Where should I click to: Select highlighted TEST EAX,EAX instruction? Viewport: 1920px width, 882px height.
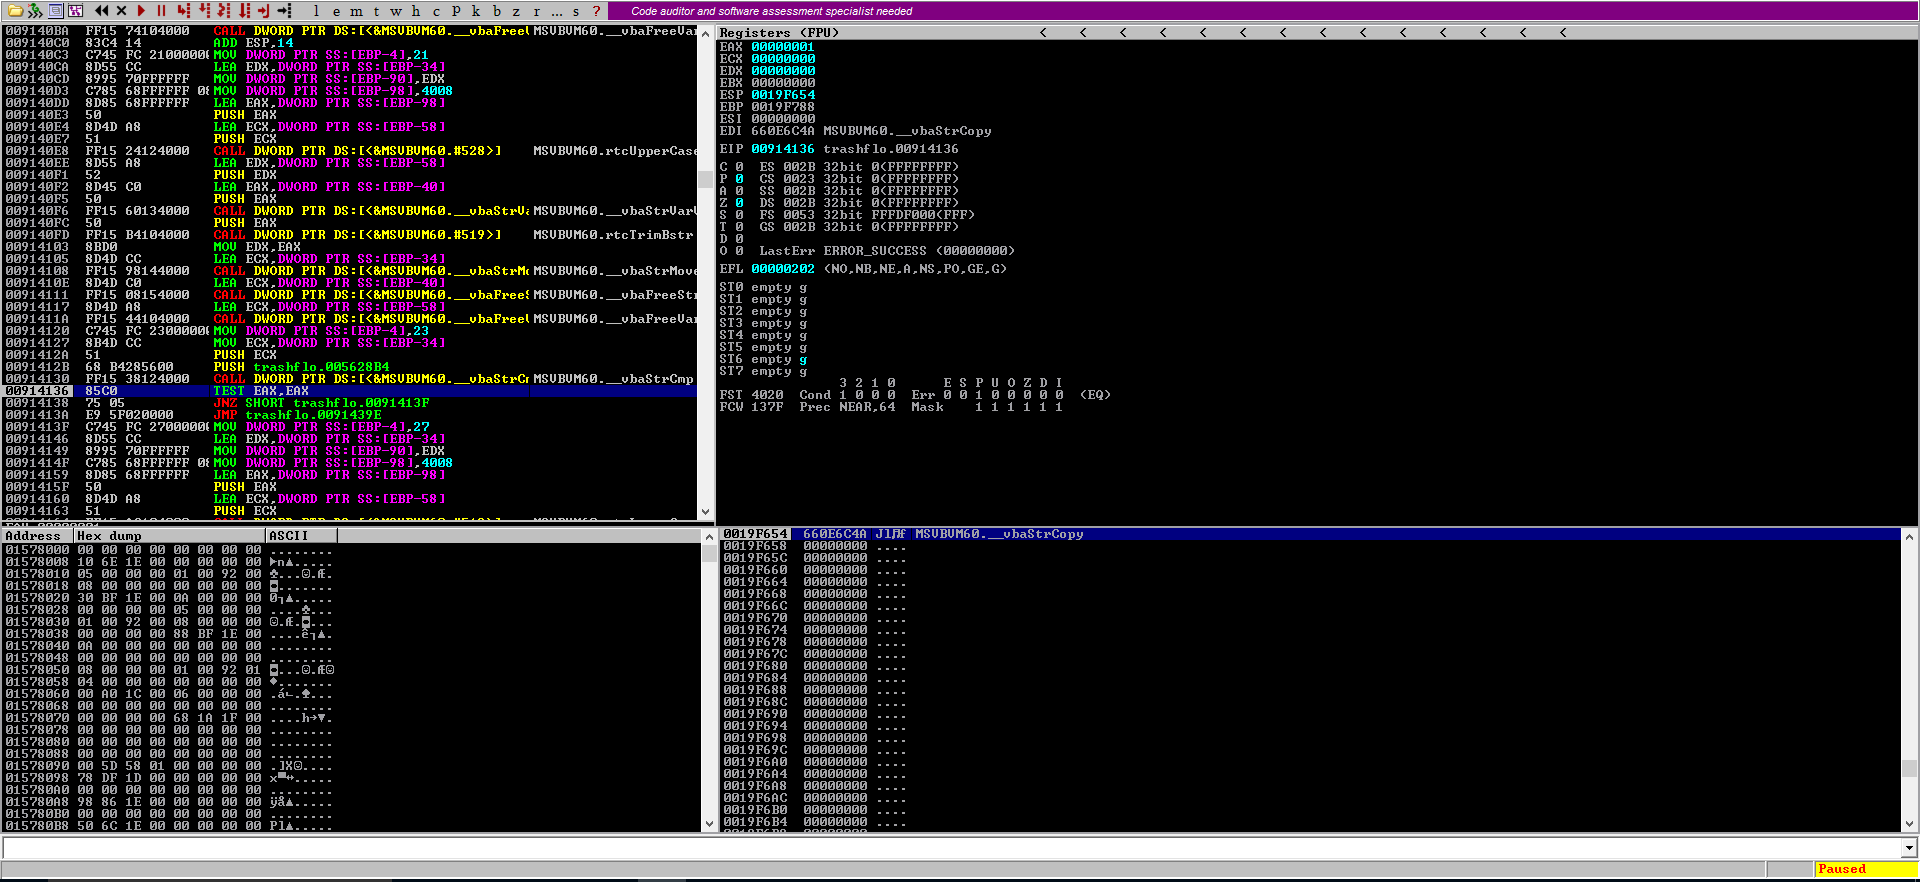[350, 391]
